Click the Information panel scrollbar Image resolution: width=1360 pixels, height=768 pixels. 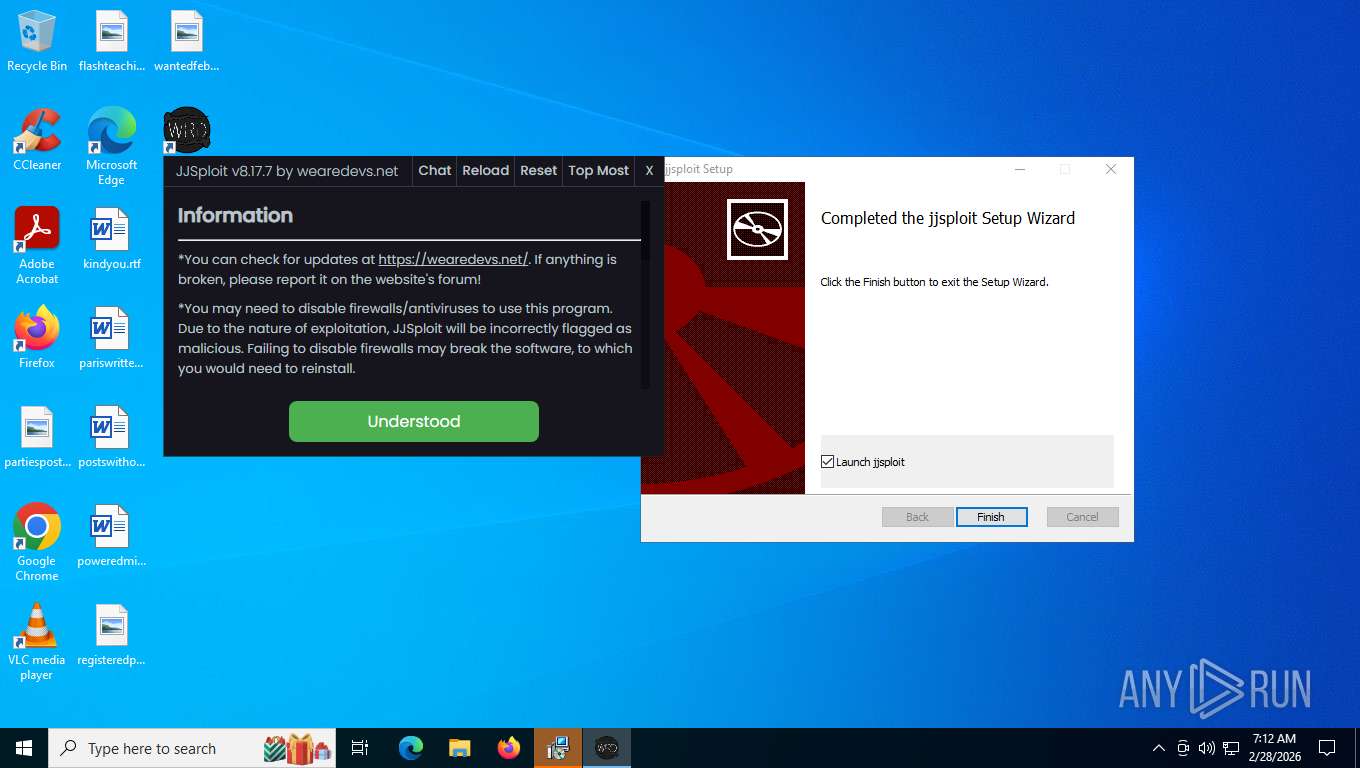pos(645,294)
